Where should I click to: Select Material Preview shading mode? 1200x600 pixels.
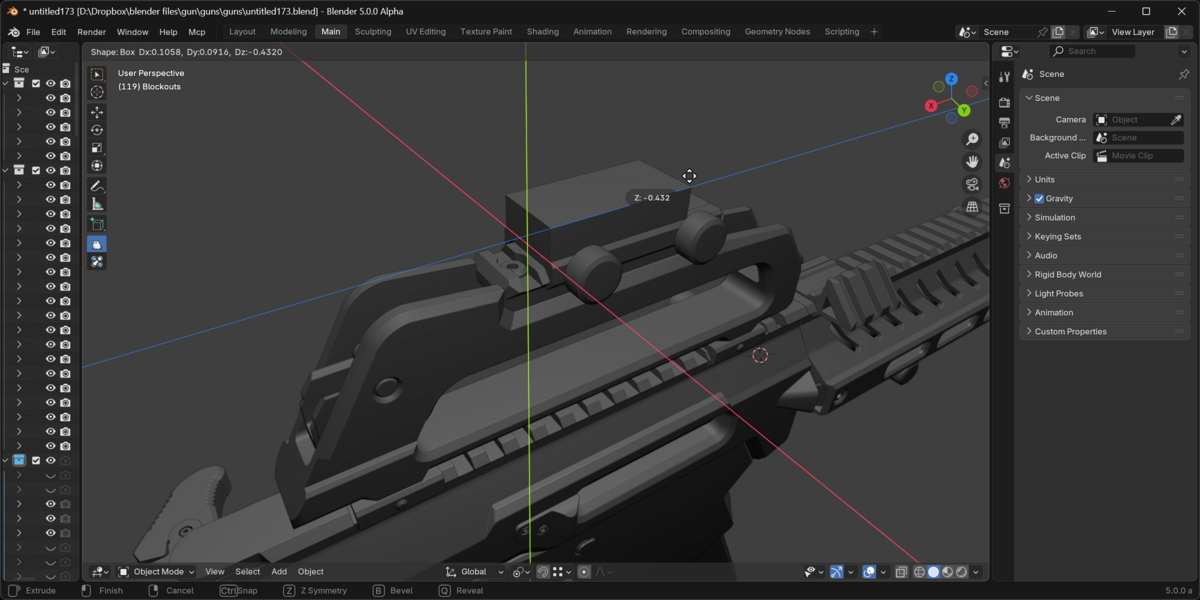[x=947, y=571]
